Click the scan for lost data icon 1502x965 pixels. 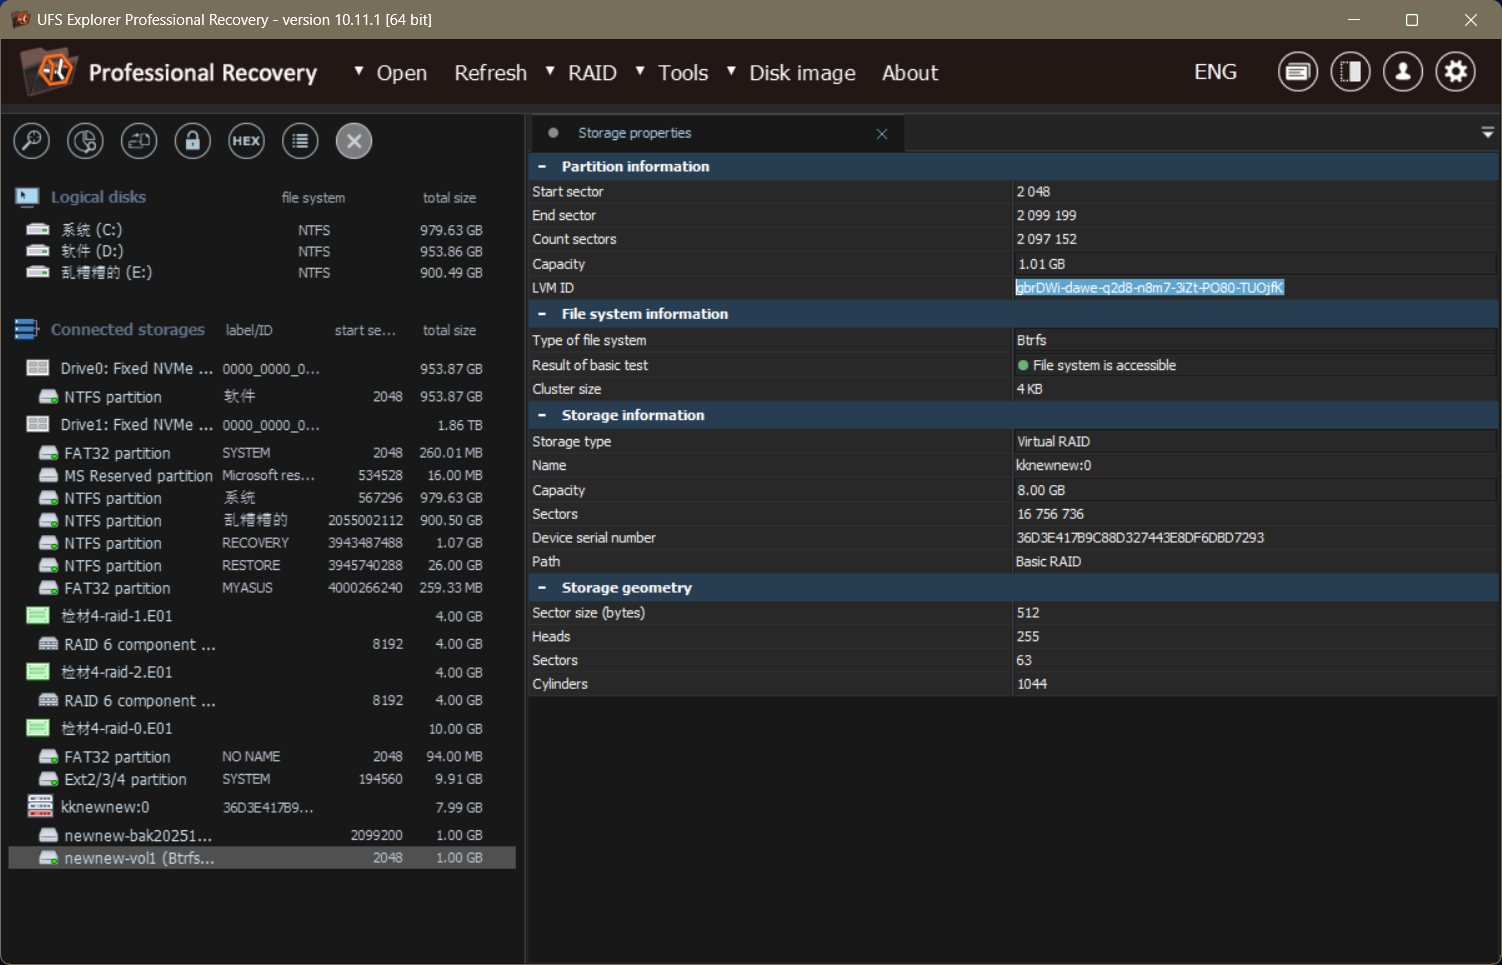(x=85, y=141)
